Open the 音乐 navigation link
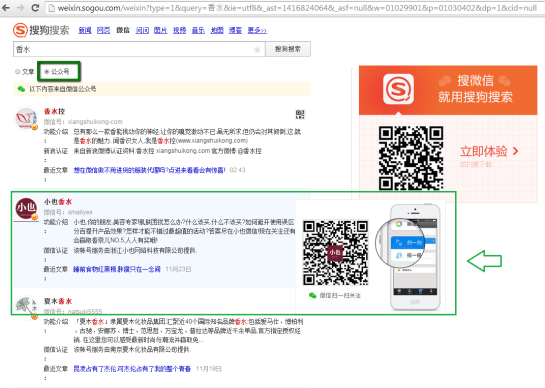This screenshot has height=388, width=545. tap(198, 31)
